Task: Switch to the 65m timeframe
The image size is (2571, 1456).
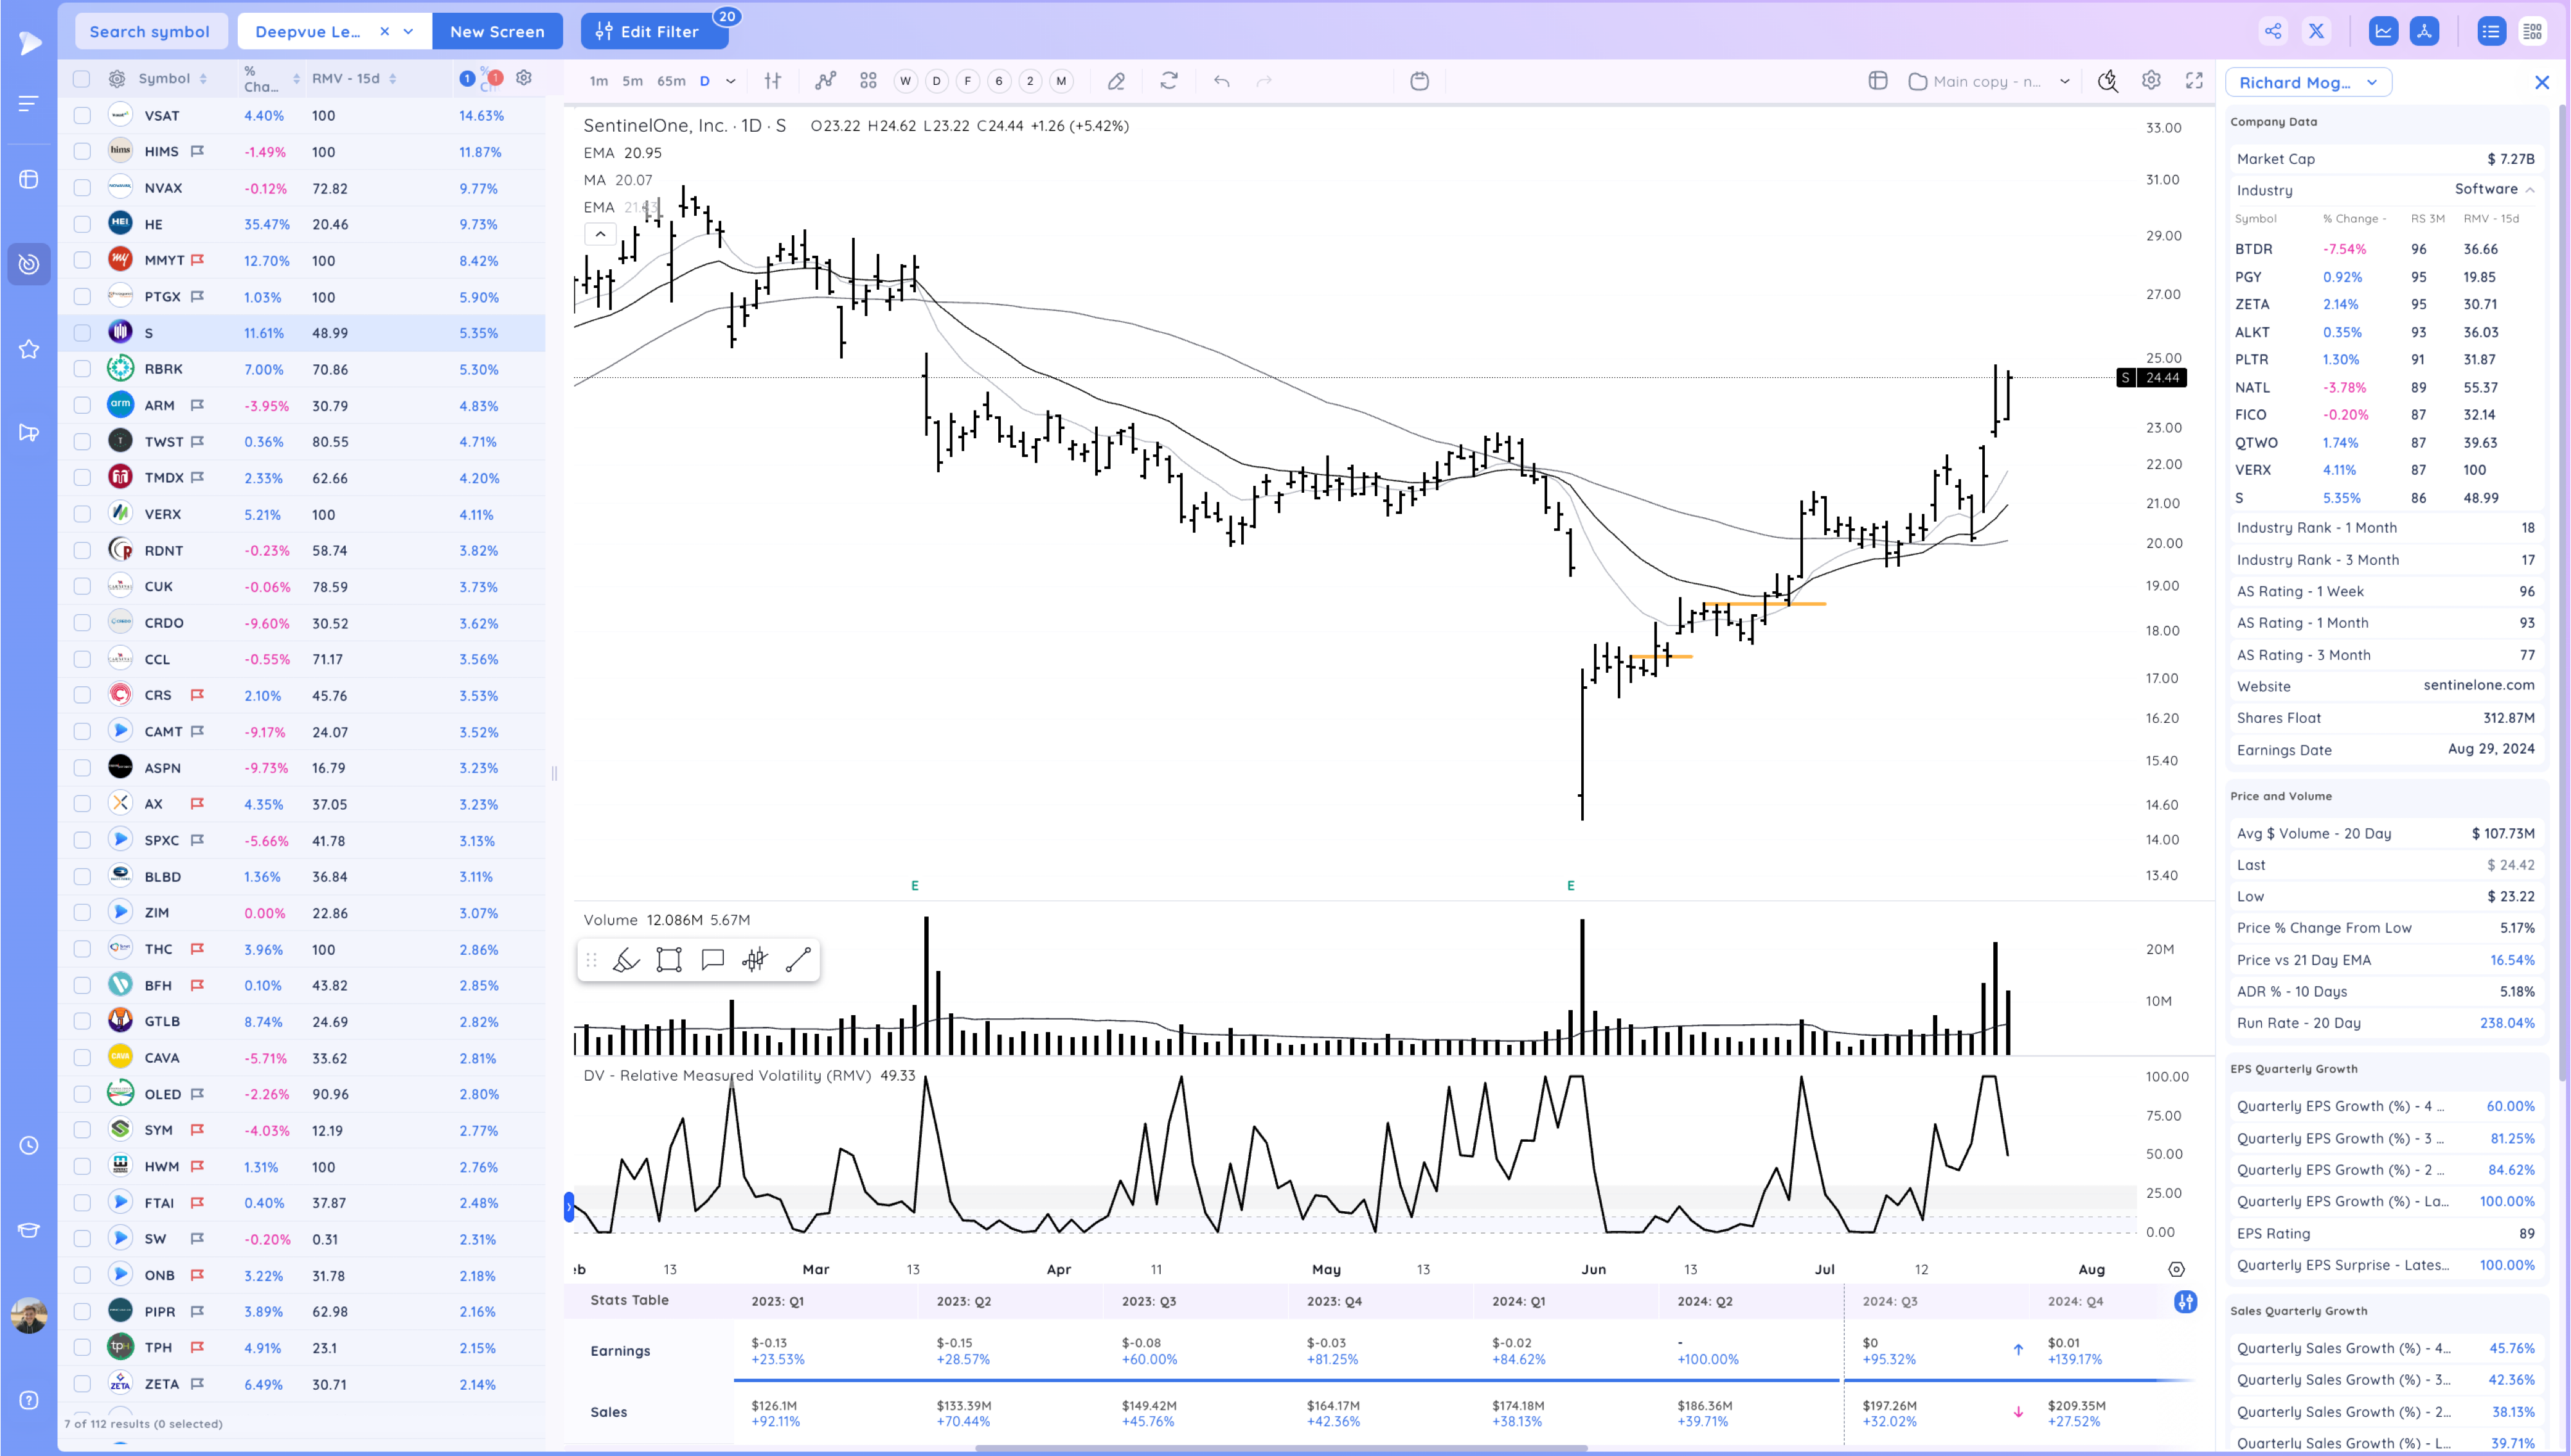Action: coord(671,82)
